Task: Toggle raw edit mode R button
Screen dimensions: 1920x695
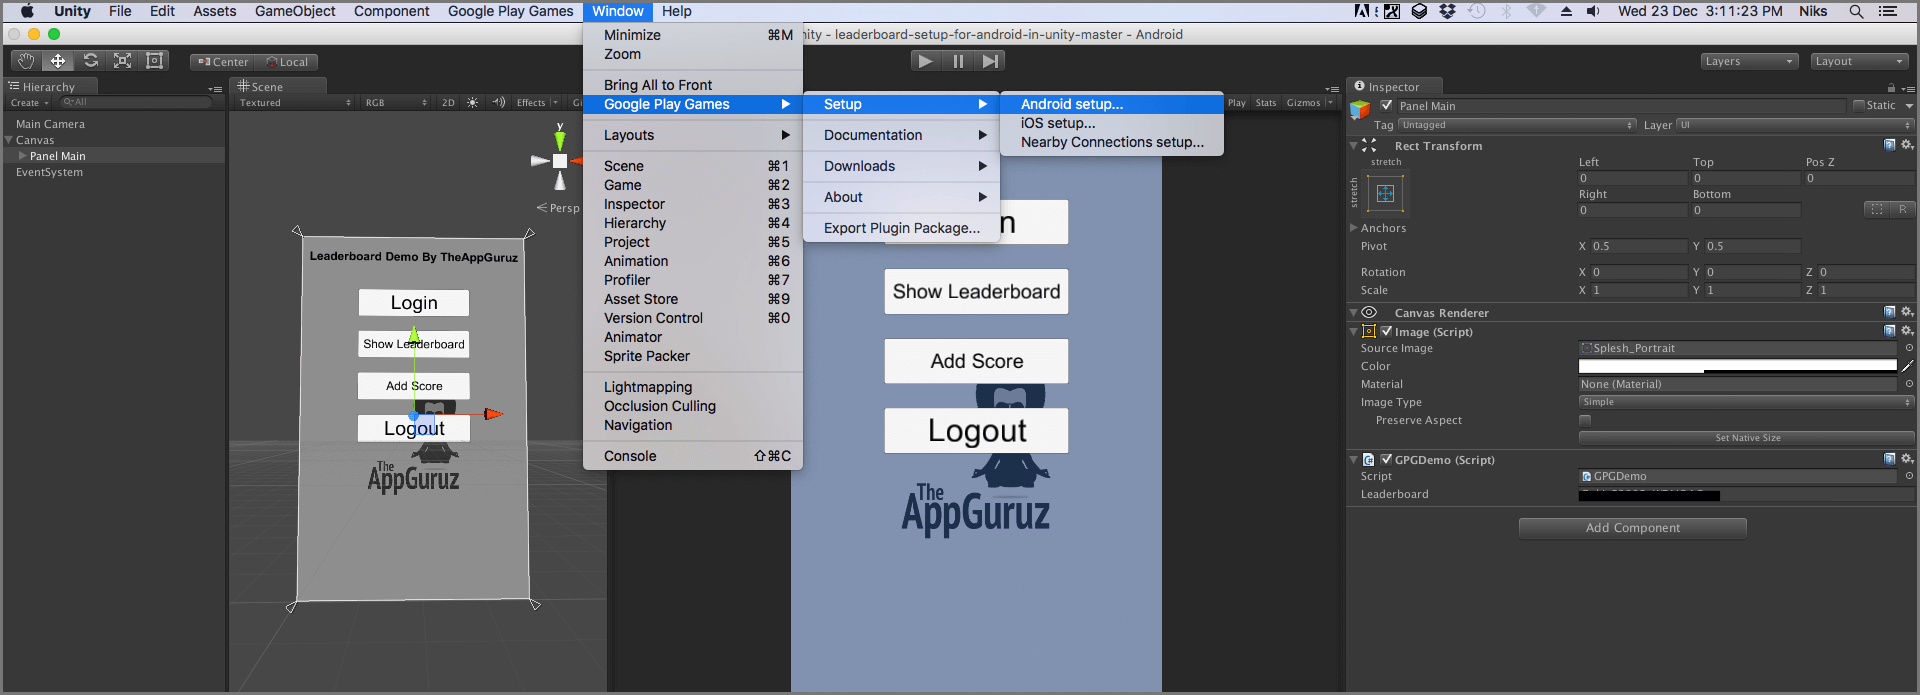Action: click(1902, 209)
